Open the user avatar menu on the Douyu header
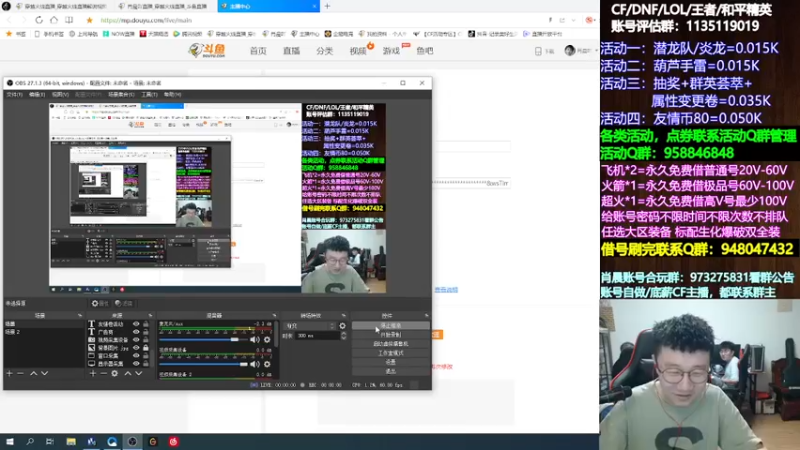This screenshot has height=450, width=800. point(570,51)
